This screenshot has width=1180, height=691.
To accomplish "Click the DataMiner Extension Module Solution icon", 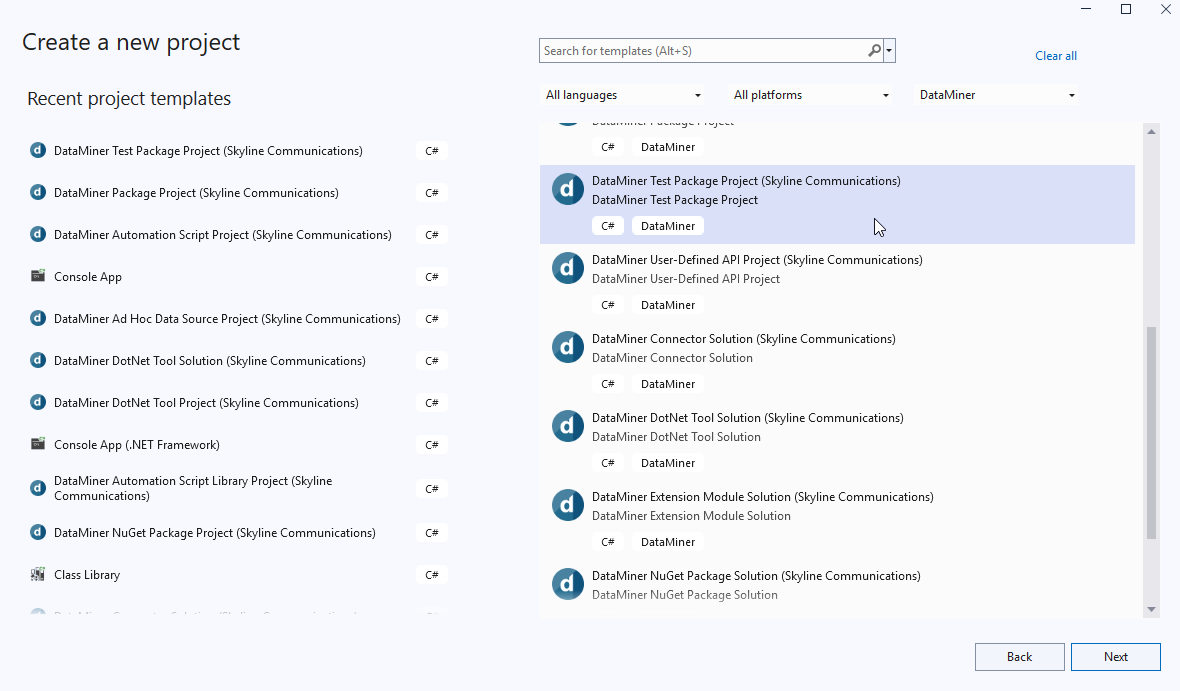I will click(567, 505).
